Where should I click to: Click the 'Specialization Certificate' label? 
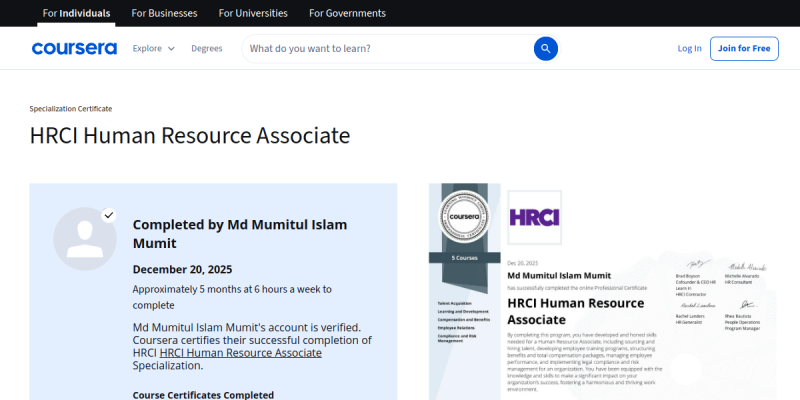(70, 109)
